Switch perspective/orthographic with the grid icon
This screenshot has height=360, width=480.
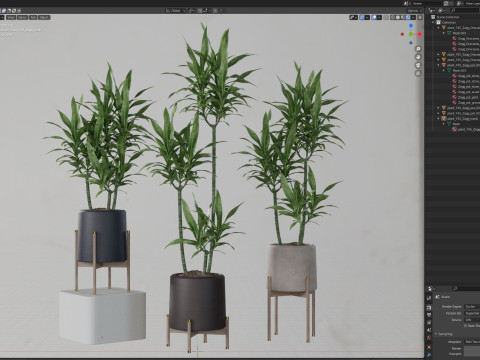(x=418, y=73)
